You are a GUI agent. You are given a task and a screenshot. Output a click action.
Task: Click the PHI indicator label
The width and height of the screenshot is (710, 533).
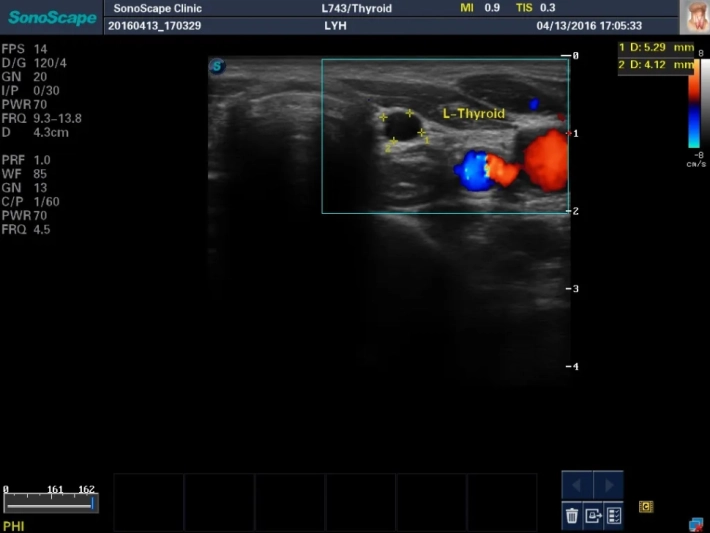(x=14, y=525)
